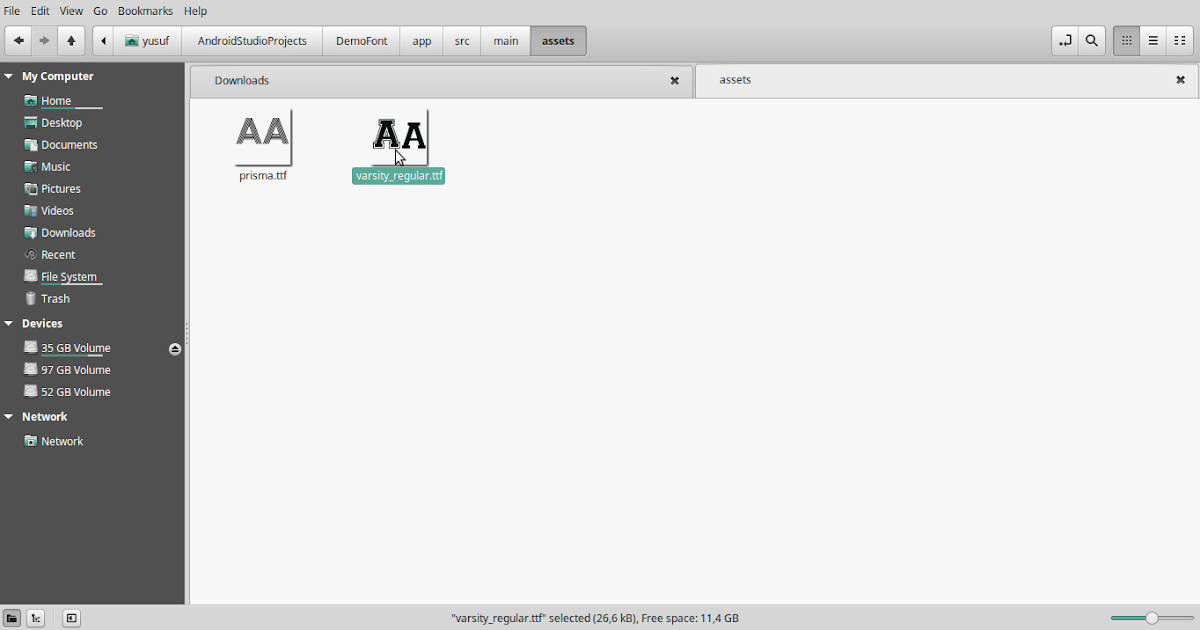Viewport: 1200px width, 630px height.
Task: Click the varsity_regular.ttf file name label
Action: (x=399, y=176)
